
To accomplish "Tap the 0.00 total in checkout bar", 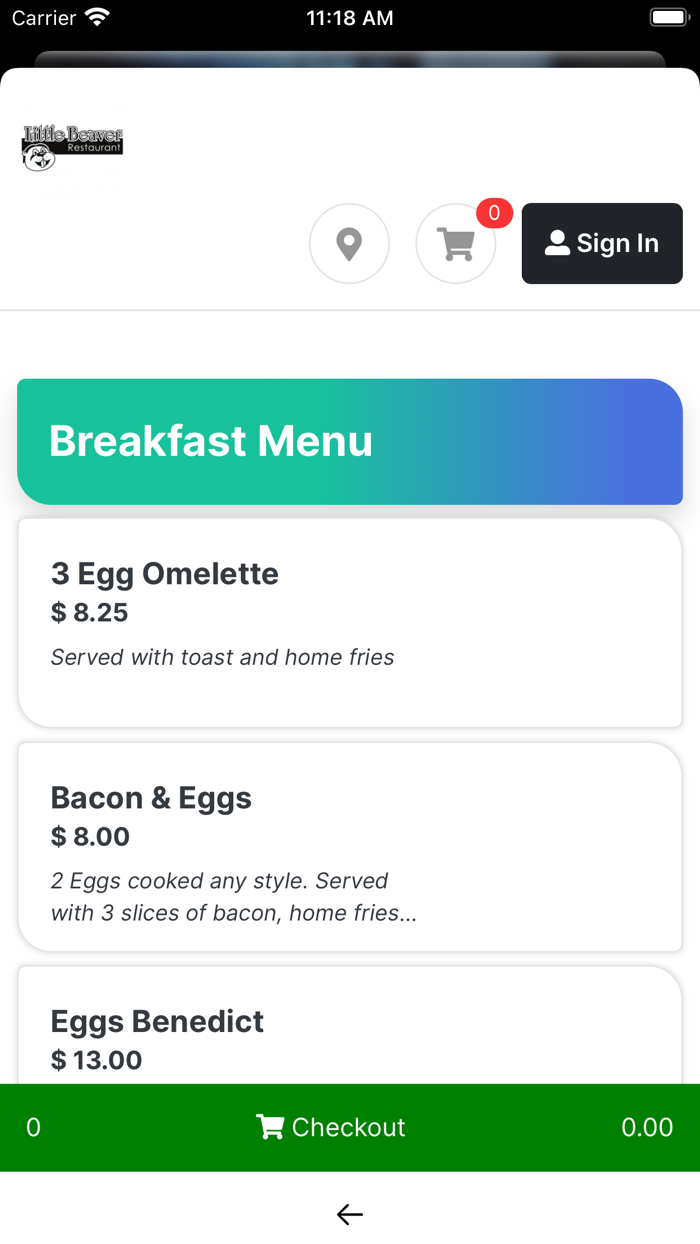I will pos(647,1127).
